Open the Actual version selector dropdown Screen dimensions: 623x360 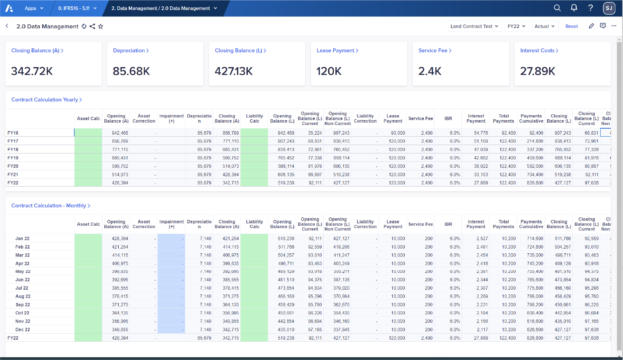click(x=544, y=26)
